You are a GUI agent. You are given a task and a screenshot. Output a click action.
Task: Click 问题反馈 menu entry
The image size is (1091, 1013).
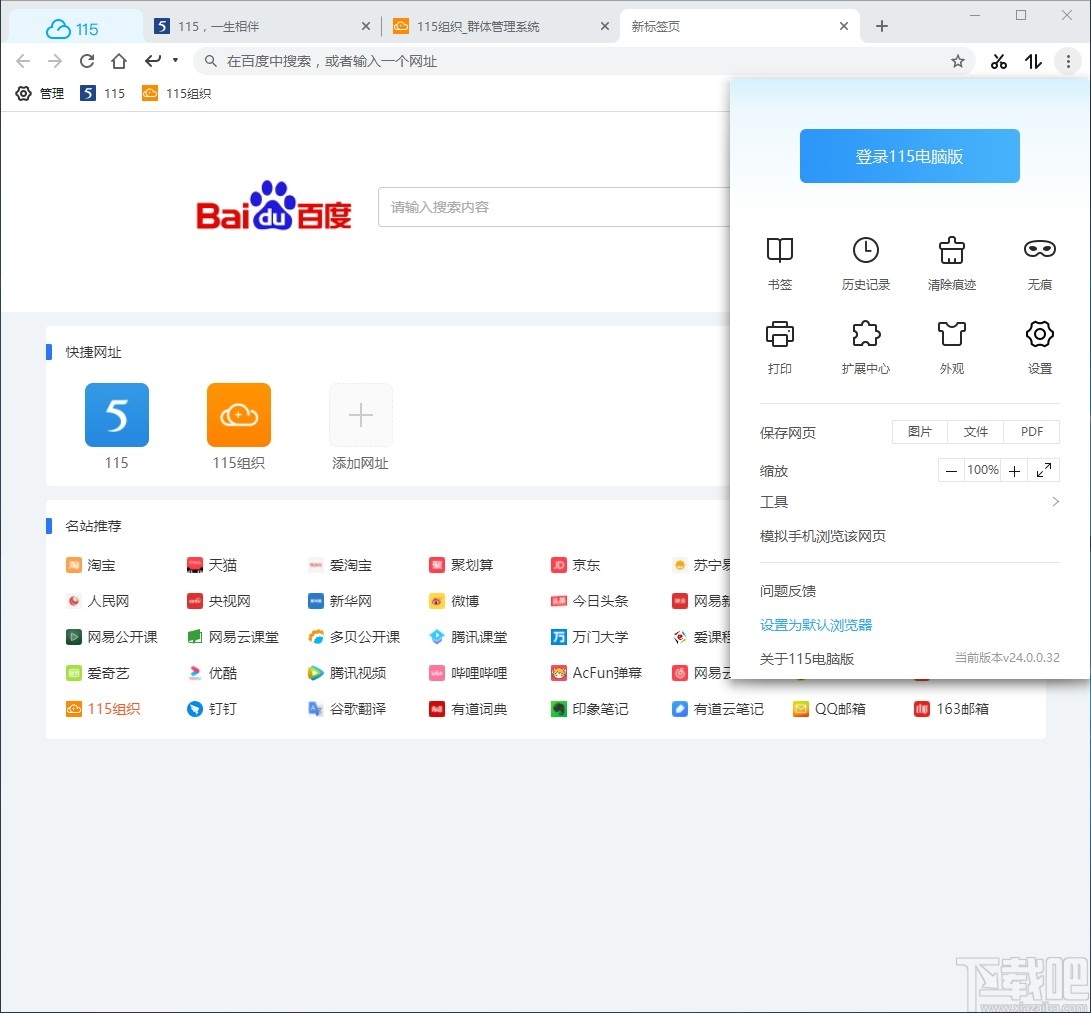tap(788, 591)
